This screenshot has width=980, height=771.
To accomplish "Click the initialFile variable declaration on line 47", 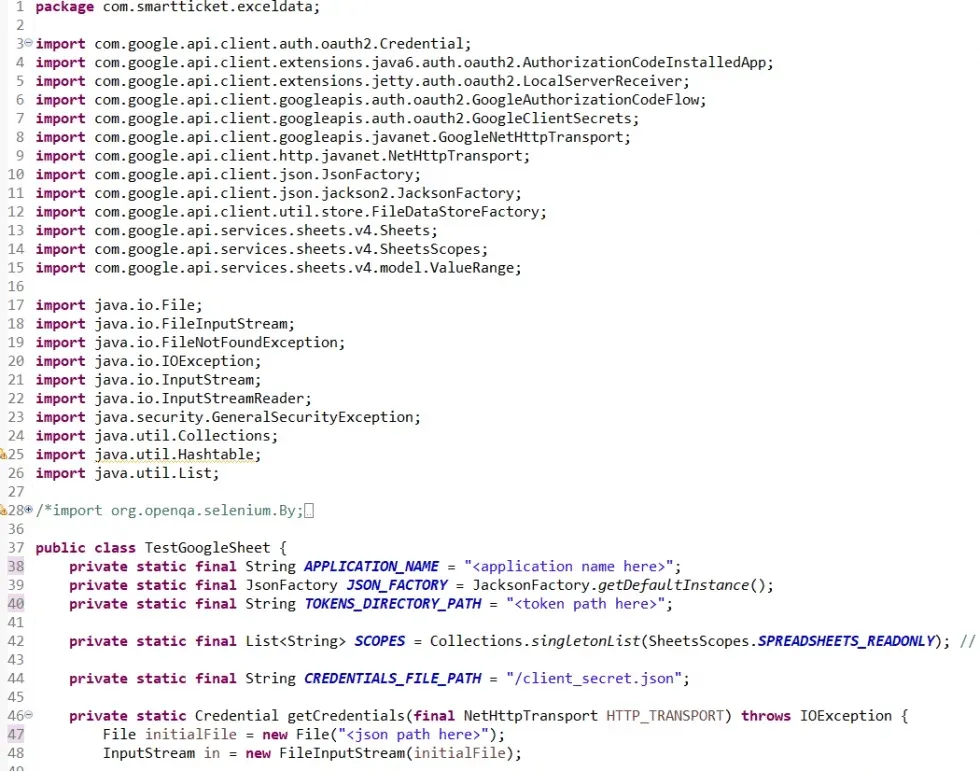I will pyautogui.click(x=191, y=735).
